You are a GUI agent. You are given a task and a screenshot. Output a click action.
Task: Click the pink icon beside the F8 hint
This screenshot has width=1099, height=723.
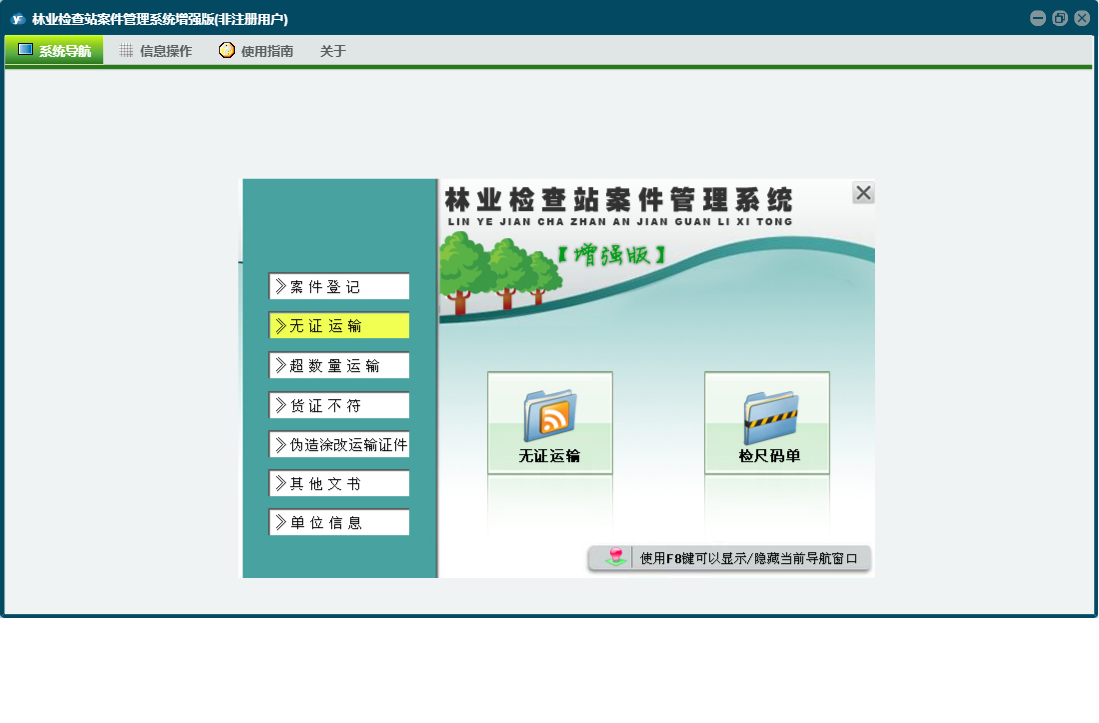click(x=615, y=557)
